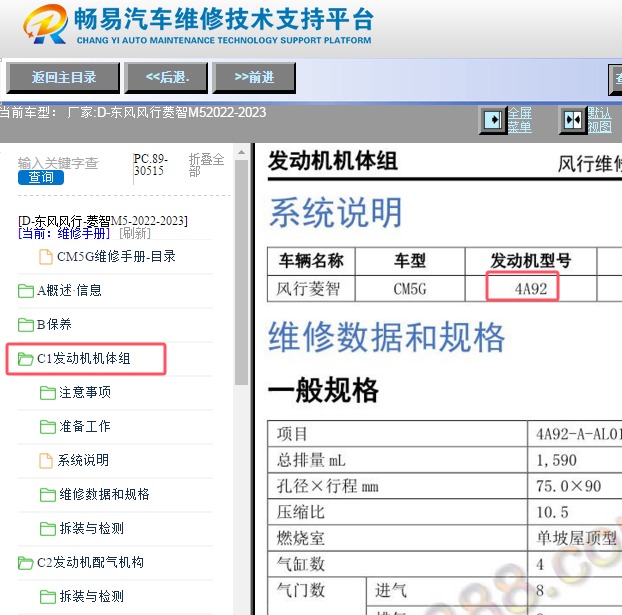
Task: Click the 系统说明 heading in content
Action: click(x=336, y=213)
